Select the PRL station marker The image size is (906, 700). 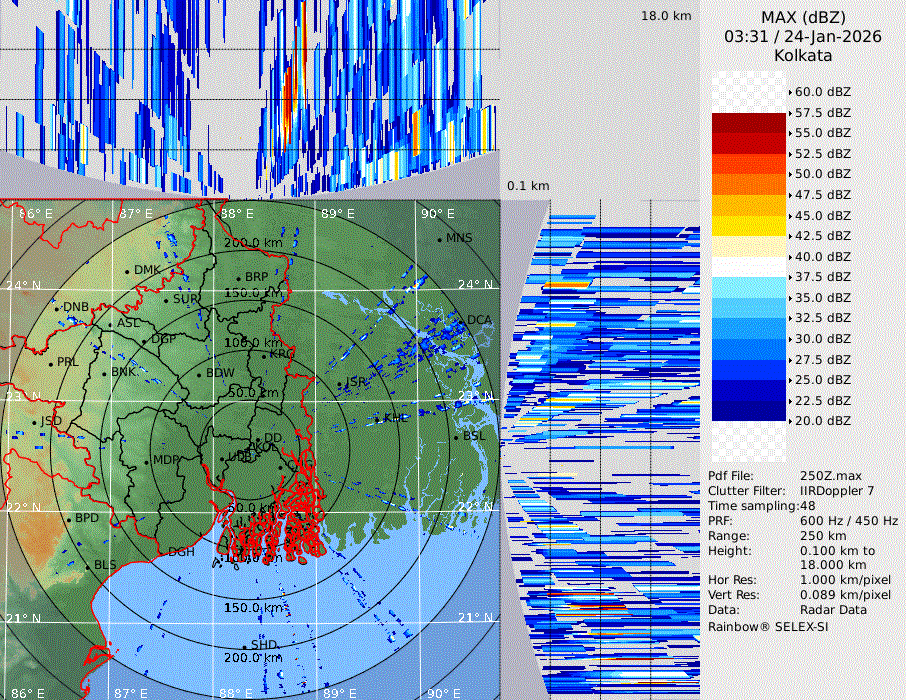[x=51, y=363]
